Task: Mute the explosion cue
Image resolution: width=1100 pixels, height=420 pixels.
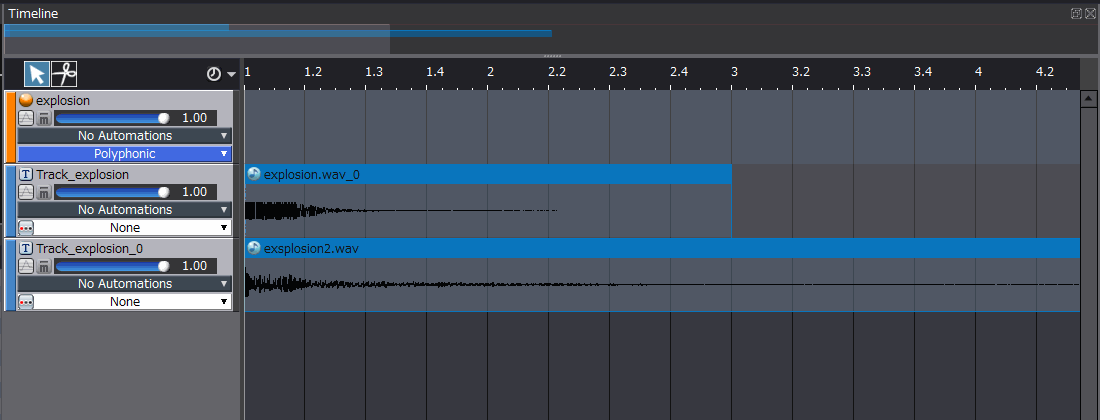Action: pos(43,118)
